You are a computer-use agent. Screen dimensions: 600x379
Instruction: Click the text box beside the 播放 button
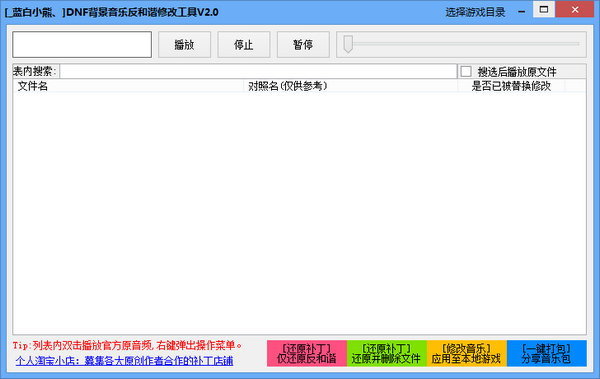[82, 45]
